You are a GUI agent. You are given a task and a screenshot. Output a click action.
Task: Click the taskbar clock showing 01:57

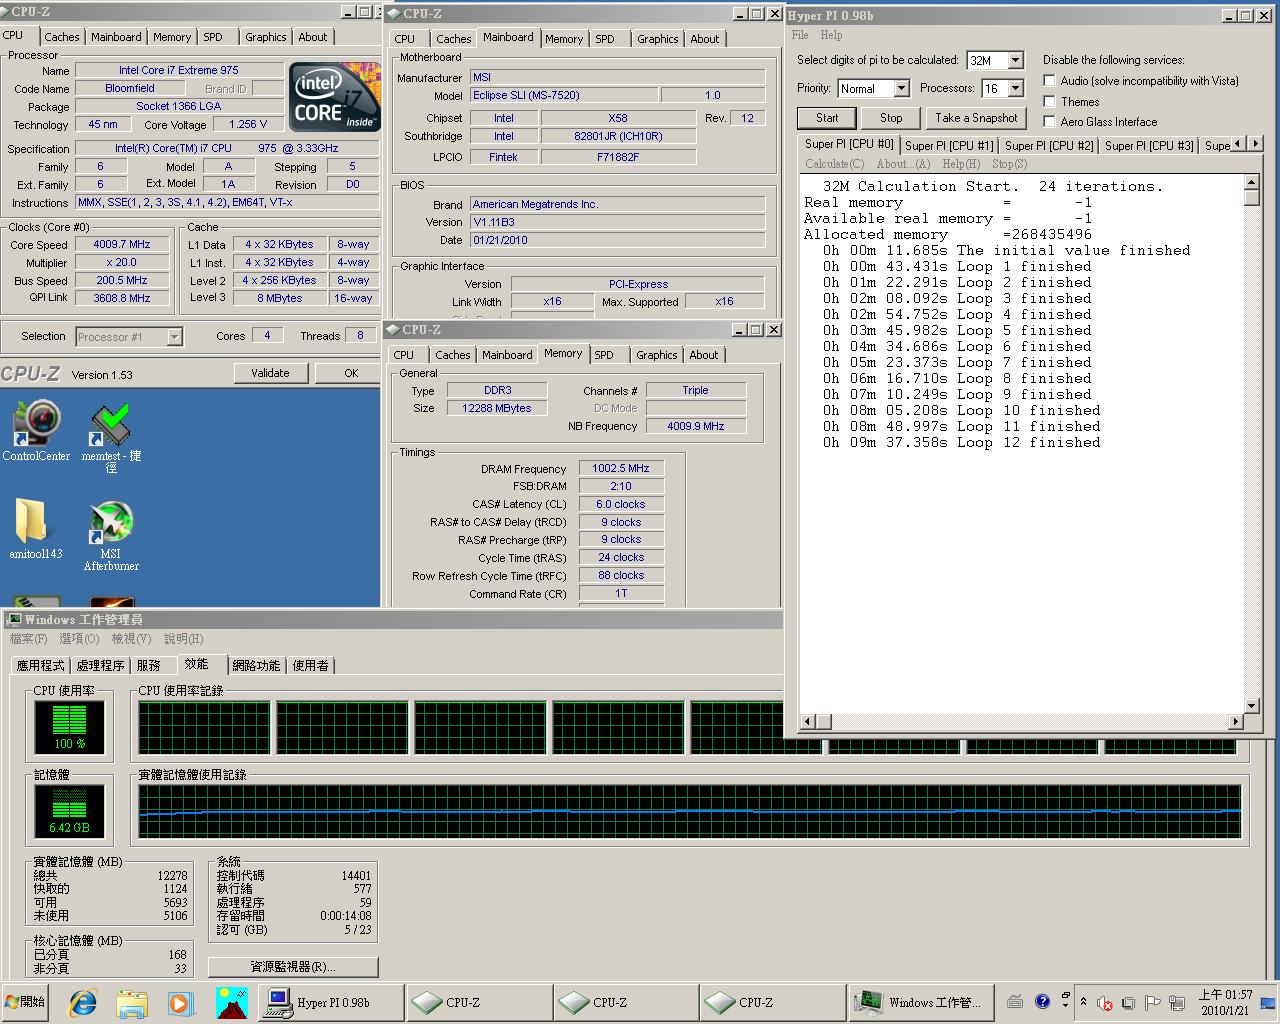[x=1225, y=1002]
